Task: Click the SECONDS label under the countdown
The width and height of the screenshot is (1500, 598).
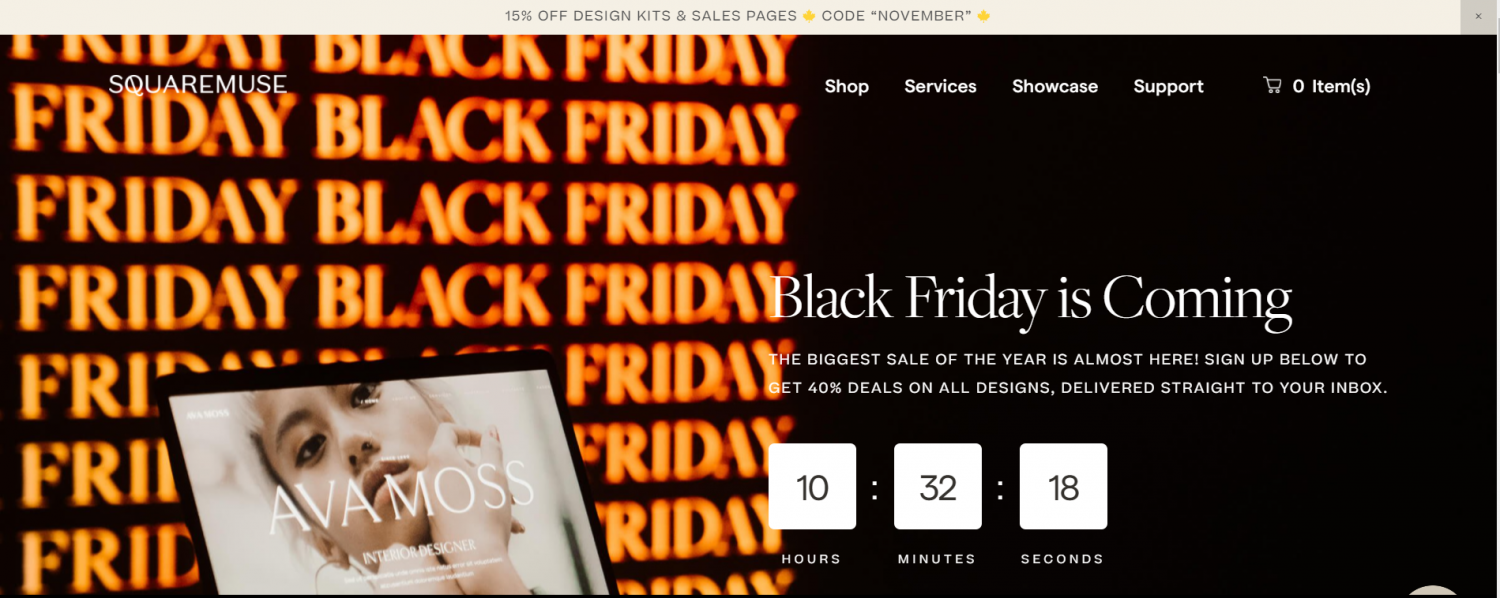Action: point(1062,559)
